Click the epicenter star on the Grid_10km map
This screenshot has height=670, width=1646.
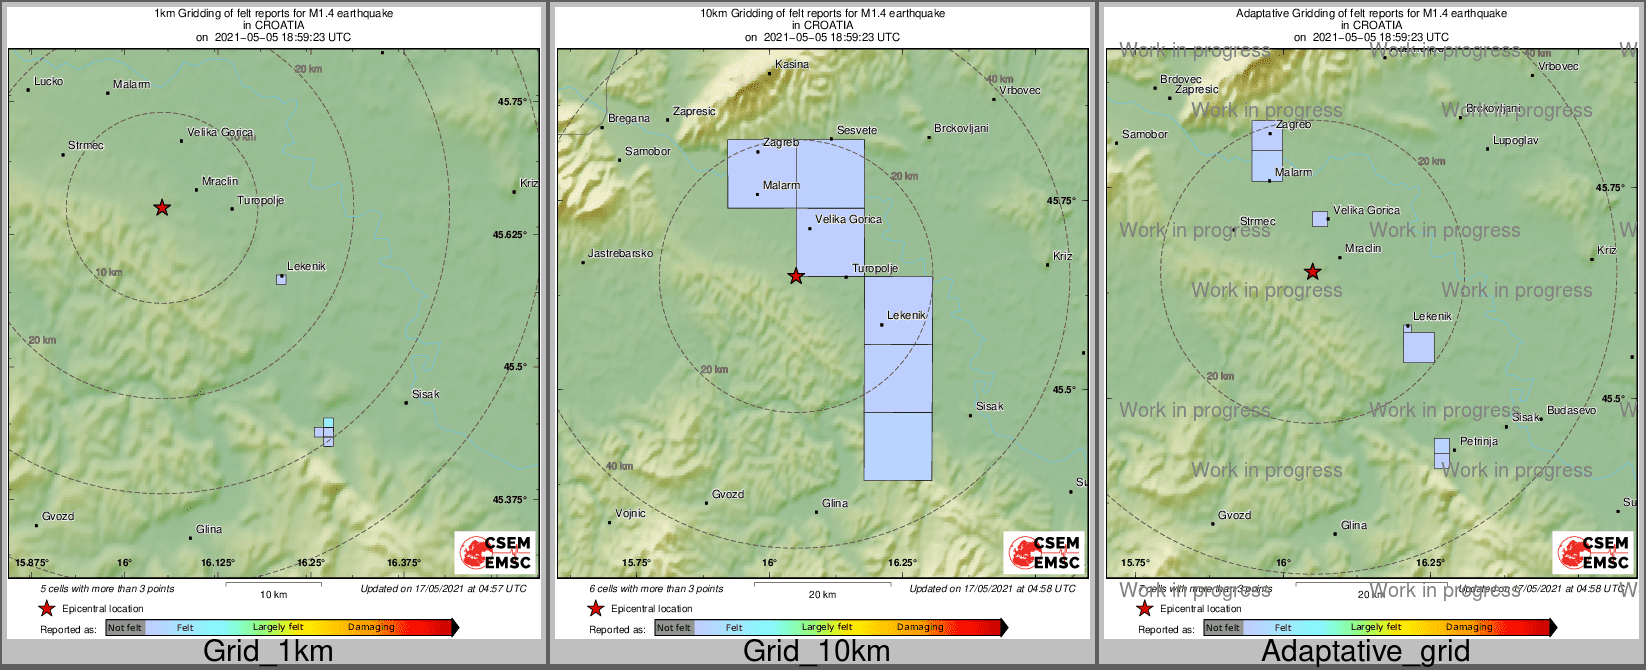tap(796, 276)
